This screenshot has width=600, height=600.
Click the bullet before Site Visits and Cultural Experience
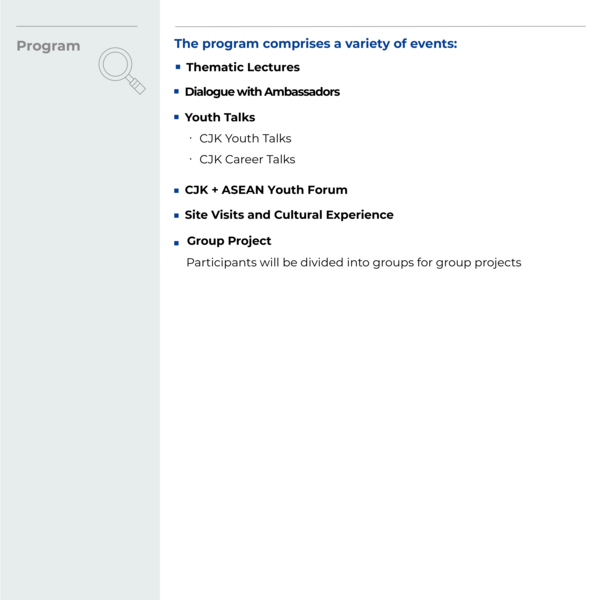(x=177, y=215)
